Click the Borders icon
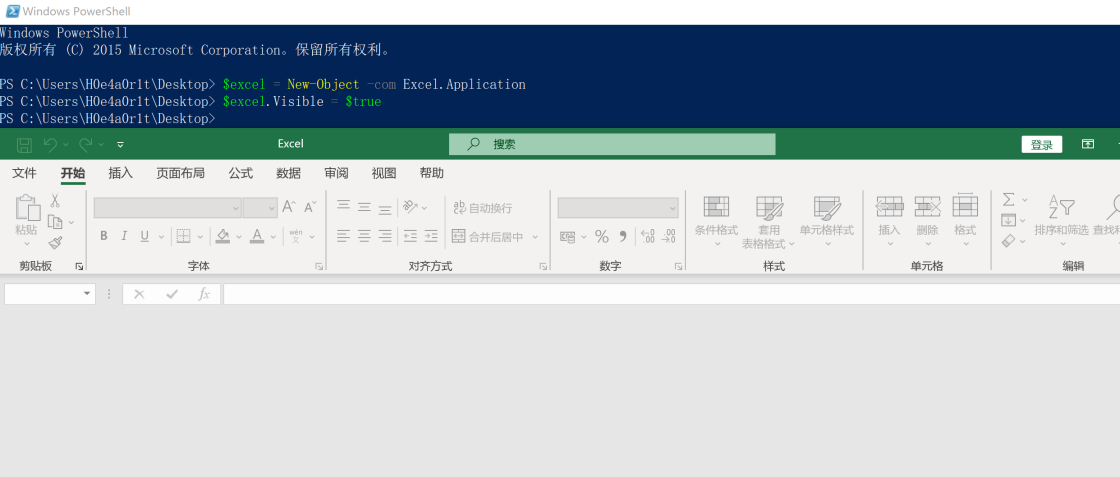 [184, 236]
